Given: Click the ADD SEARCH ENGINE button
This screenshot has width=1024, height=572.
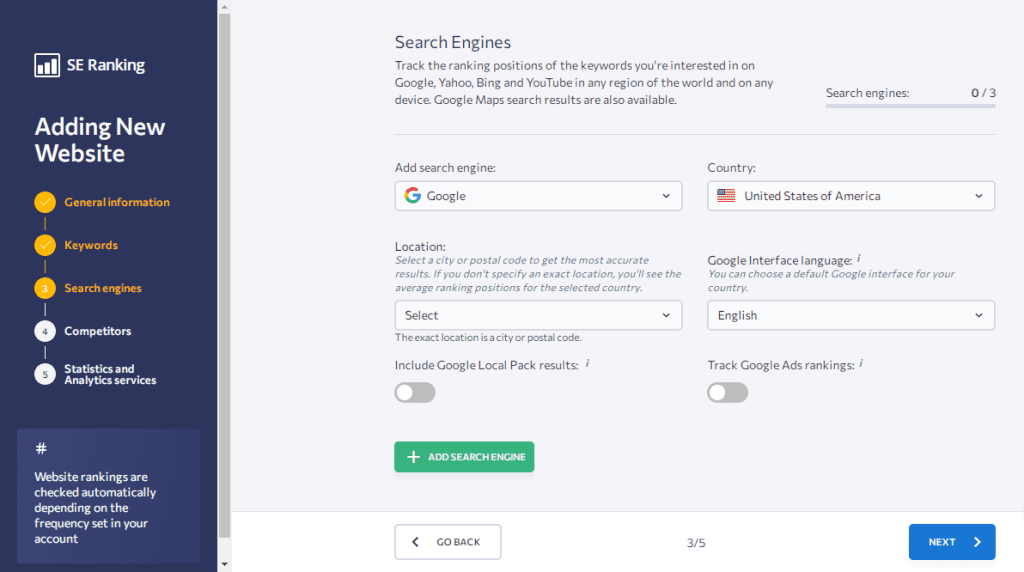Looking at the screenshot, I should [464, 457].
